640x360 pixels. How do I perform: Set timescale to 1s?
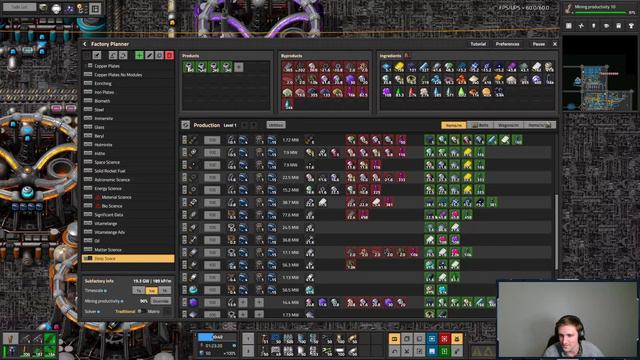pos(139,291)
